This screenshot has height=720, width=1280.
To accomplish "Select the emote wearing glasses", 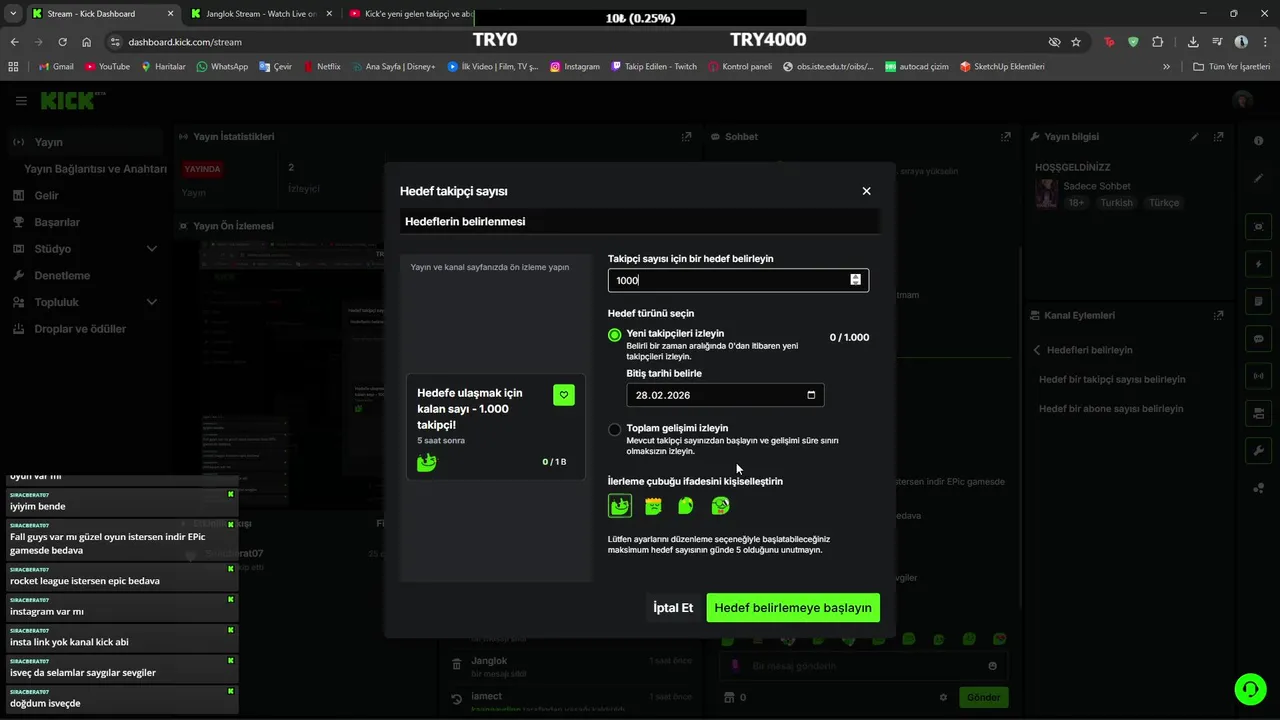I will pos(720,506).
